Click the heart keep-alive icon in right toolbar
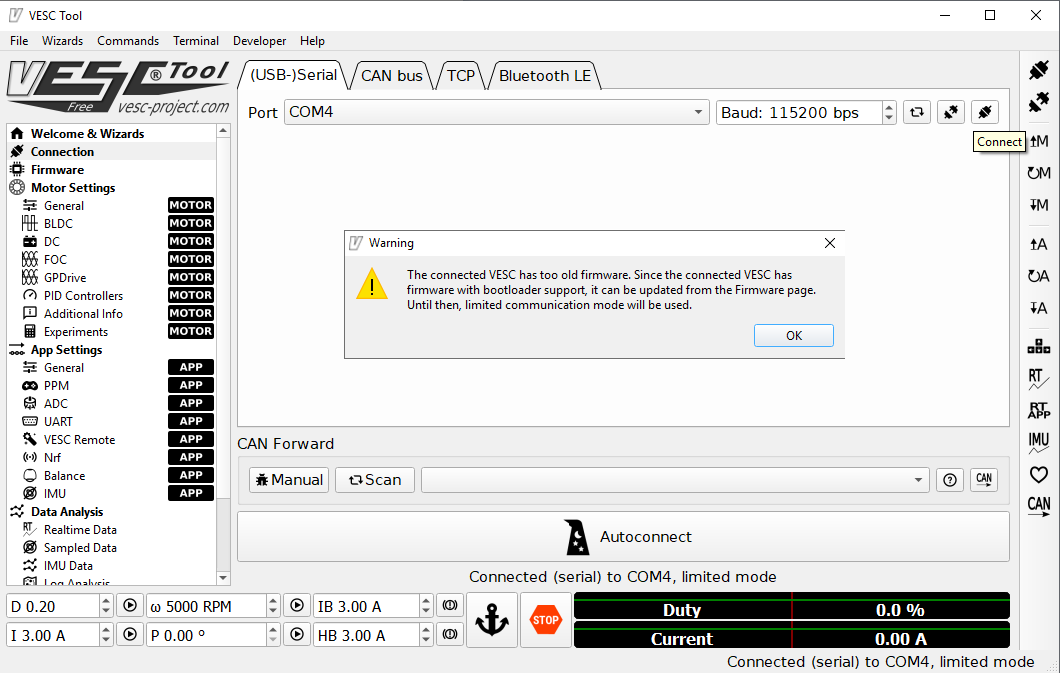This screenshot has height=673, width=1062. click(x=1039, y=475)
